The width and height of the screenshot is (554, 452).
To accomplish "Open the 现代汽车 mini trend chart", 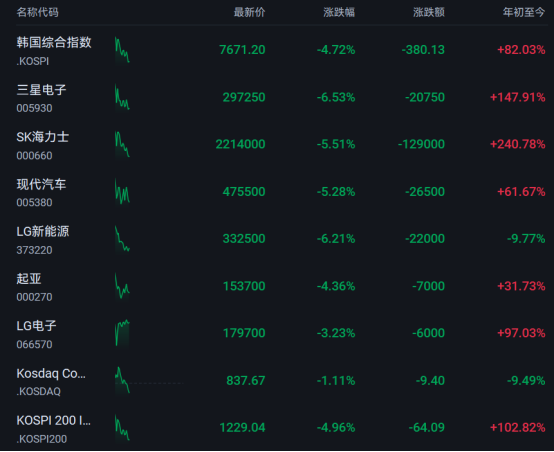I will point(122,192).
